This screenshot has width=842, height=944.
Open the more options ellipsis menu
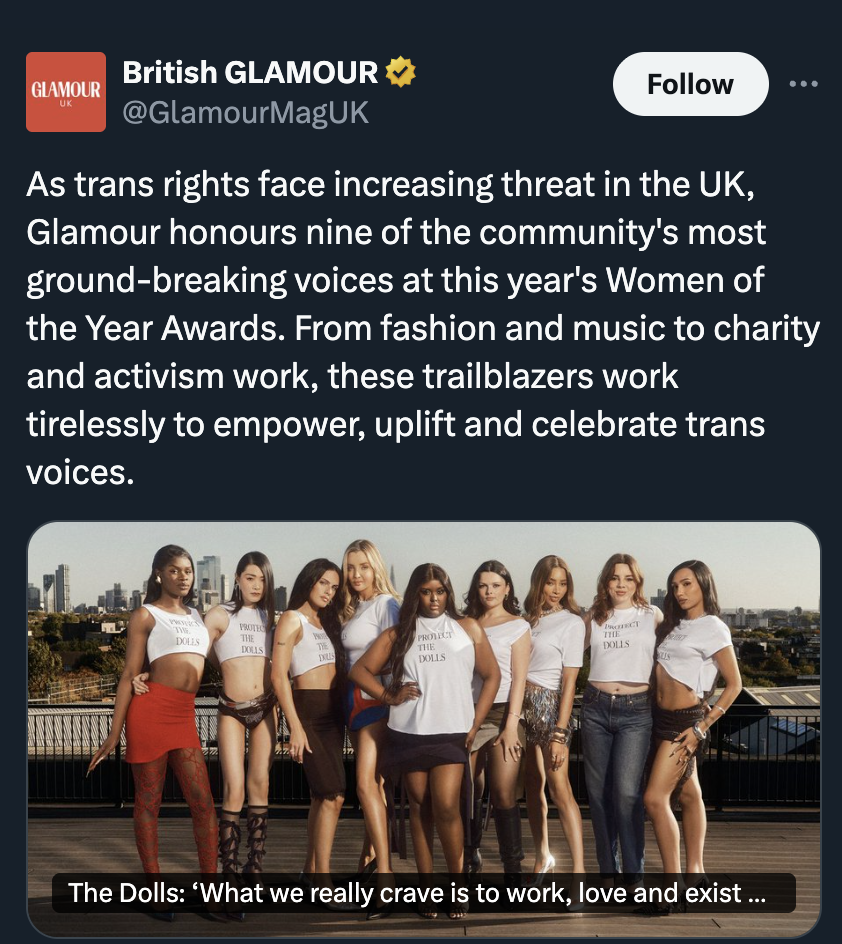(x=803, y=84)
